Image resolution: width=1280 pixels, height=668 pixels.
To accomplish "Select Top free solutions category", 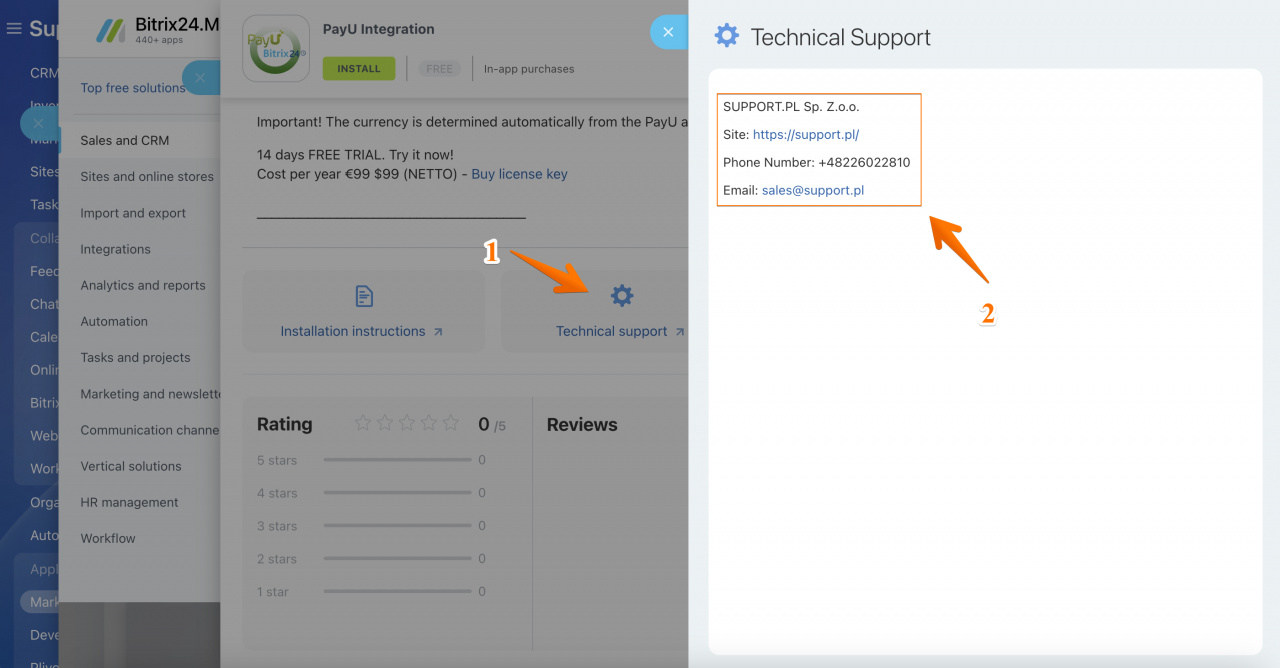I will pyautogui.click(x=133, y=88).
